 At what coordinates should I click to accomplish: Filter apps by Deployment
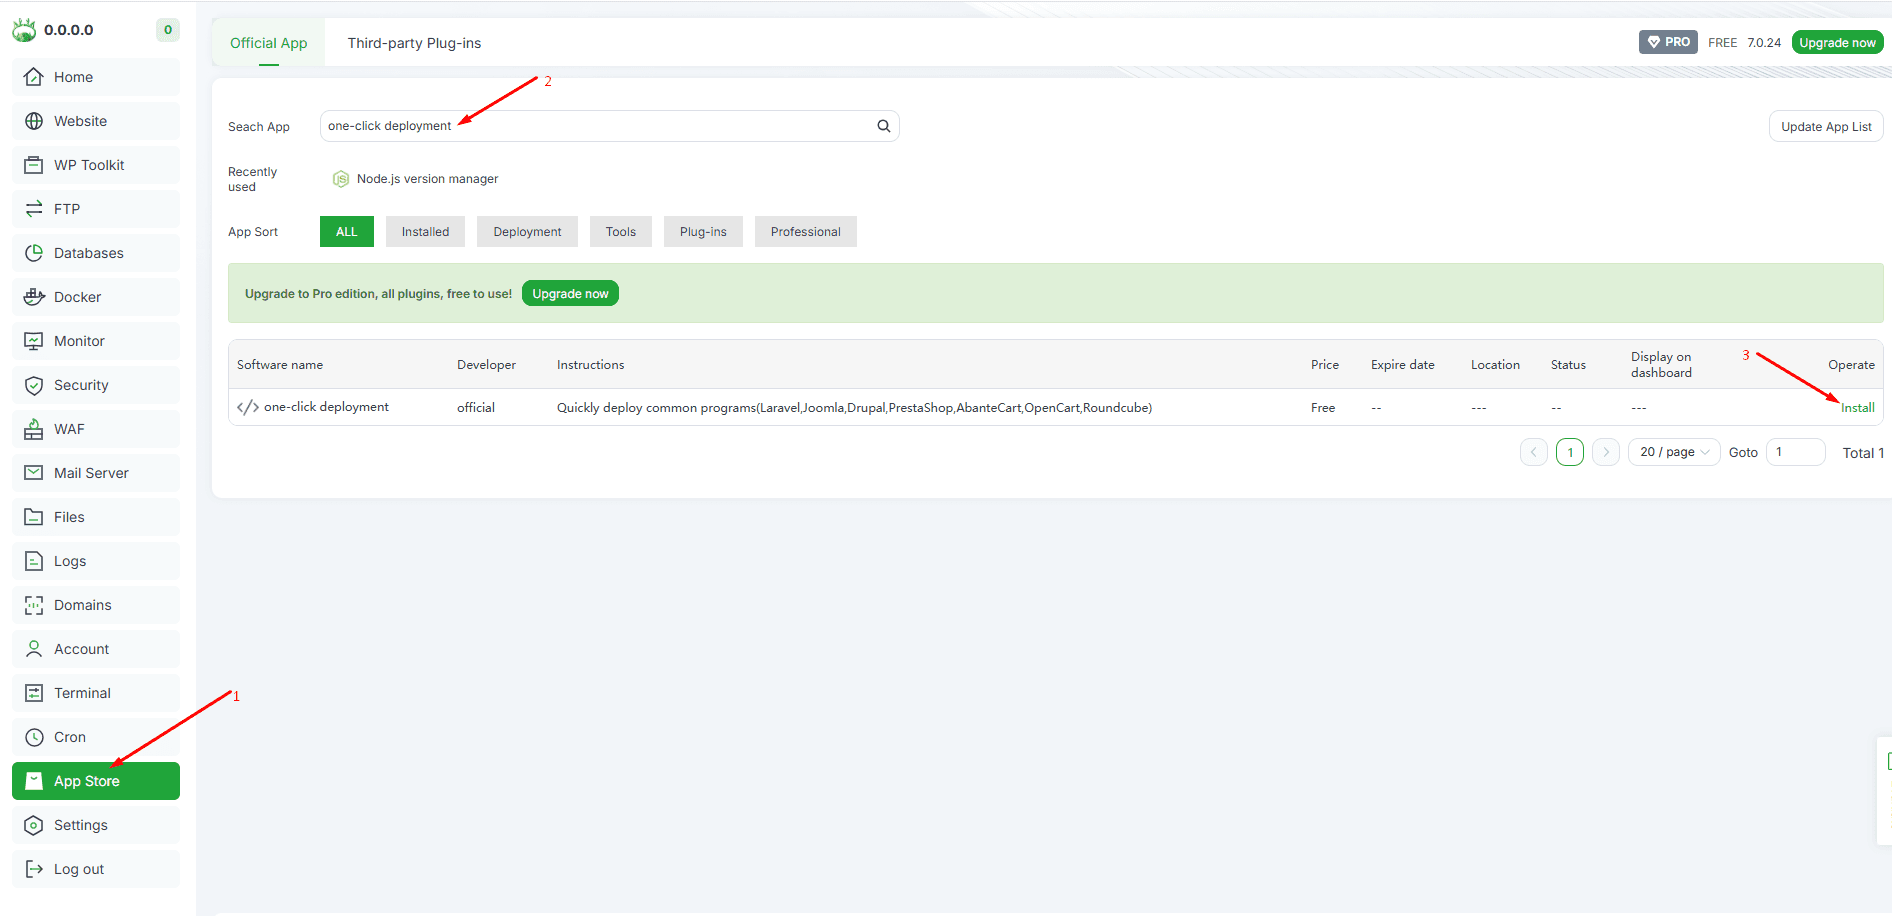pyautogui.click(x=527, y=232)
